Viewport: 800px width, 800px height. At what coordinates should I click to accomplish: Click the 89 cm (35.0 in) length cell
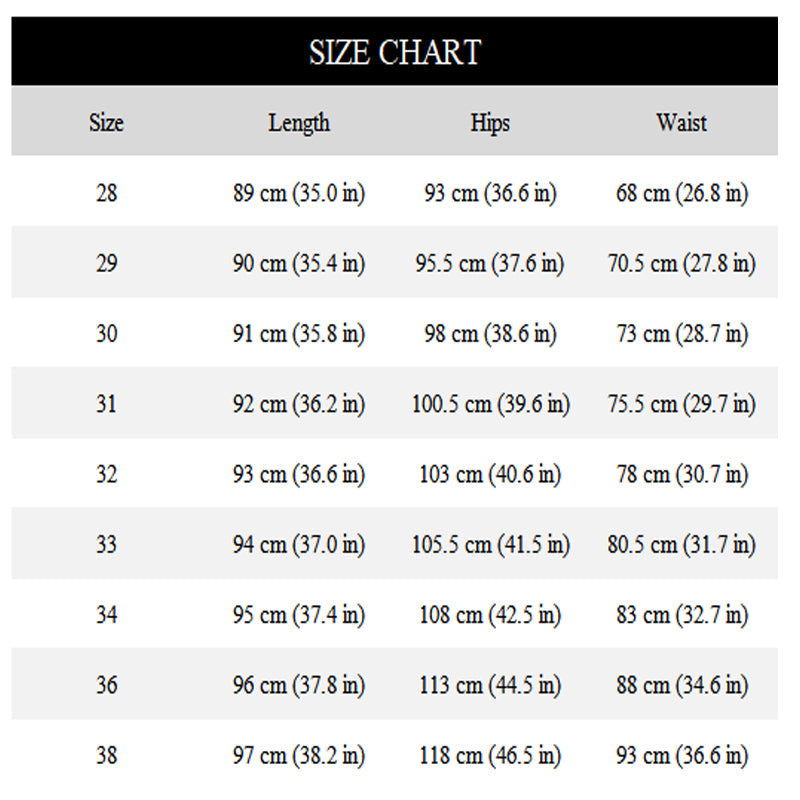[299, 193]
